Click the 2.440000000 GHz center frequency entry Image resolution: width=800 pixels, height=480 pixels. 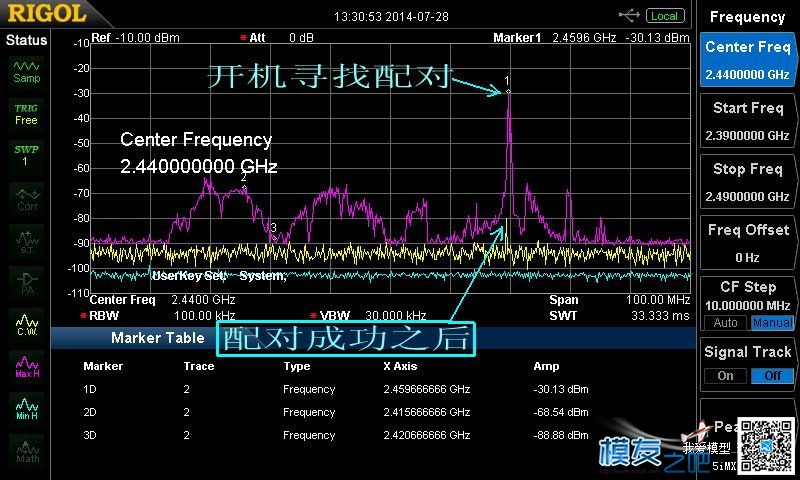[199, 166]
